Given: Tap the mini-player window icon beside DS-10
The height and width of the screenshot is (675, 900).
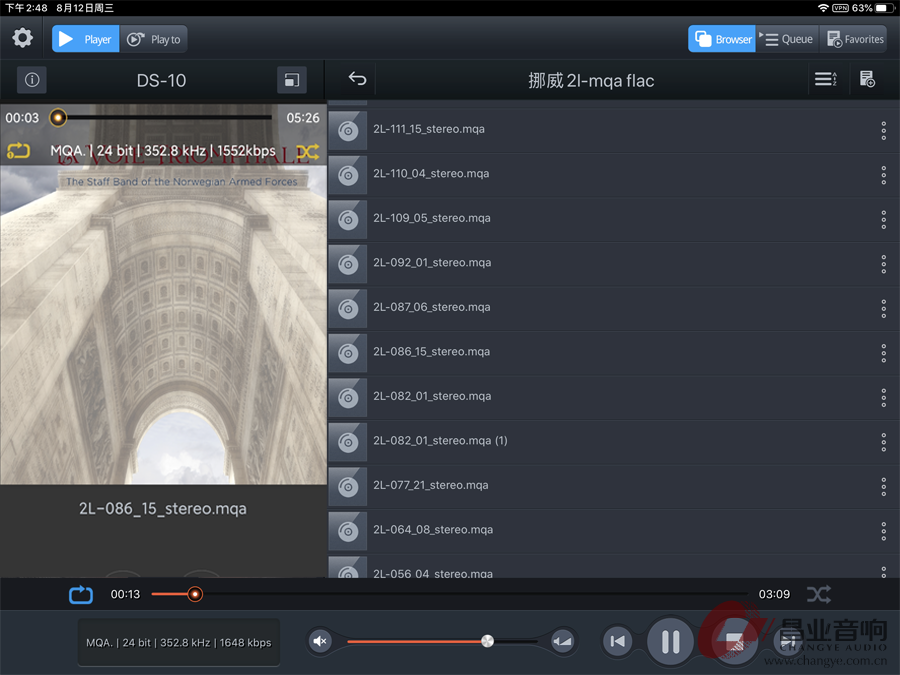Looking at the screenshot, I should pos(292,80).
